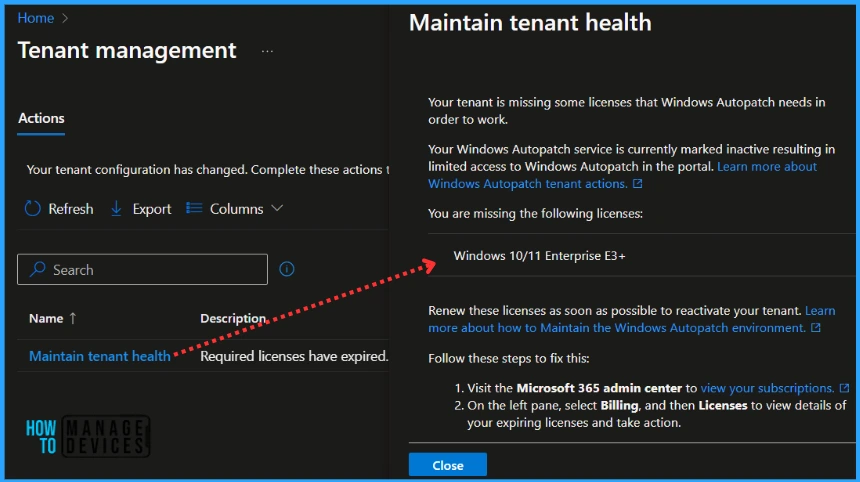Click the 'You are missing the following licenses' text

click(x=535, y=213)
